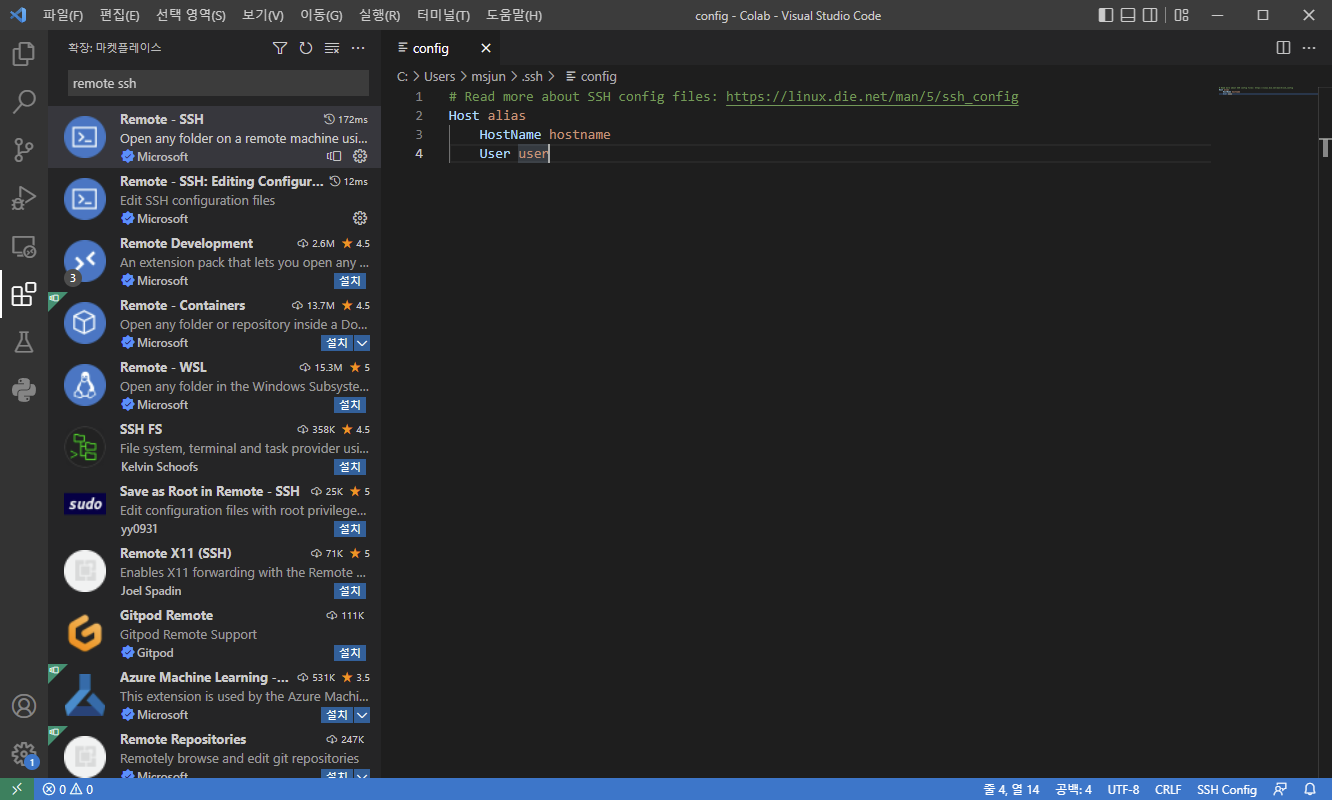The image size is (1332, 800).
Task: Open the 도움말(H) menu
Action: pyautogui.click(x=514, y=15)
